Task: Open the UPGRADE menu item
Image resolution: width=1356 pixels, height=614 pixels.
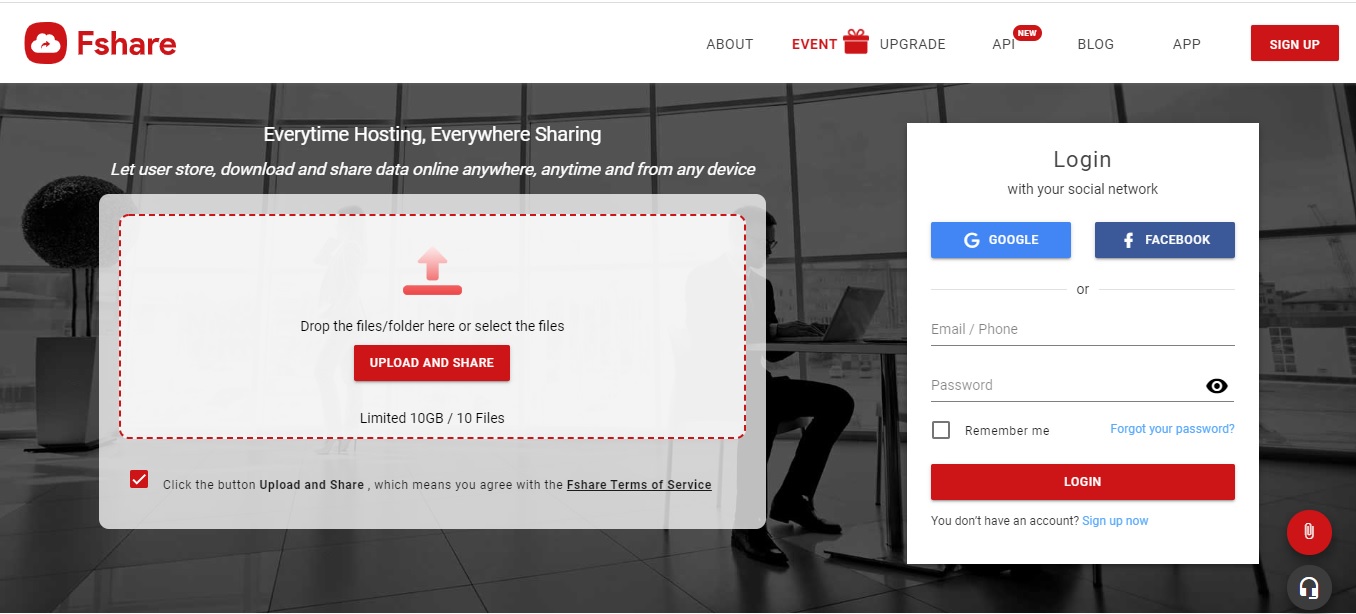Action: click(913, 44)
